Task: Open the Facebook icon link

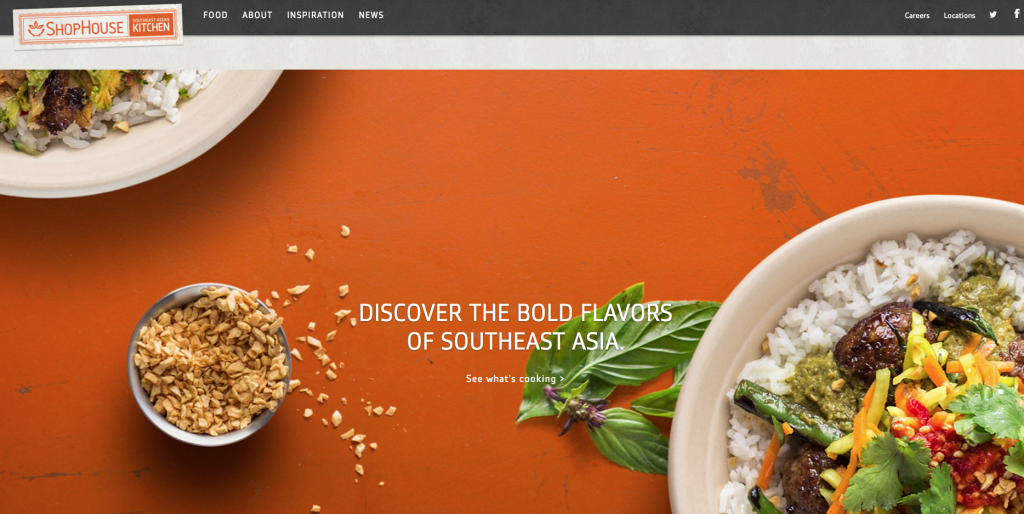Action: coord(1017,14)
